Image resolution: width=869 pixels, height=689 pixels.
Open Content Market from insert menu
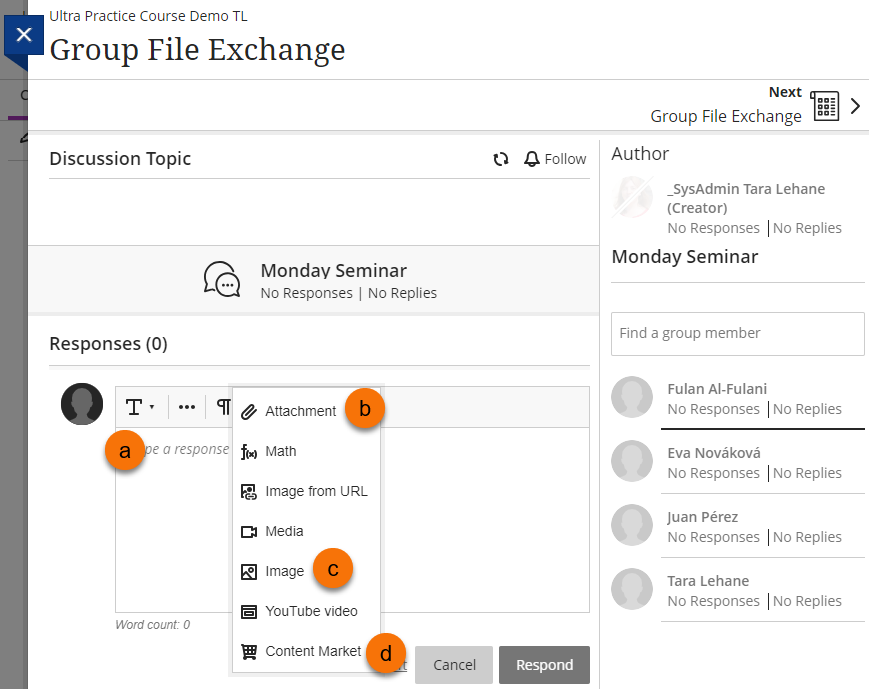click(312, 651)
